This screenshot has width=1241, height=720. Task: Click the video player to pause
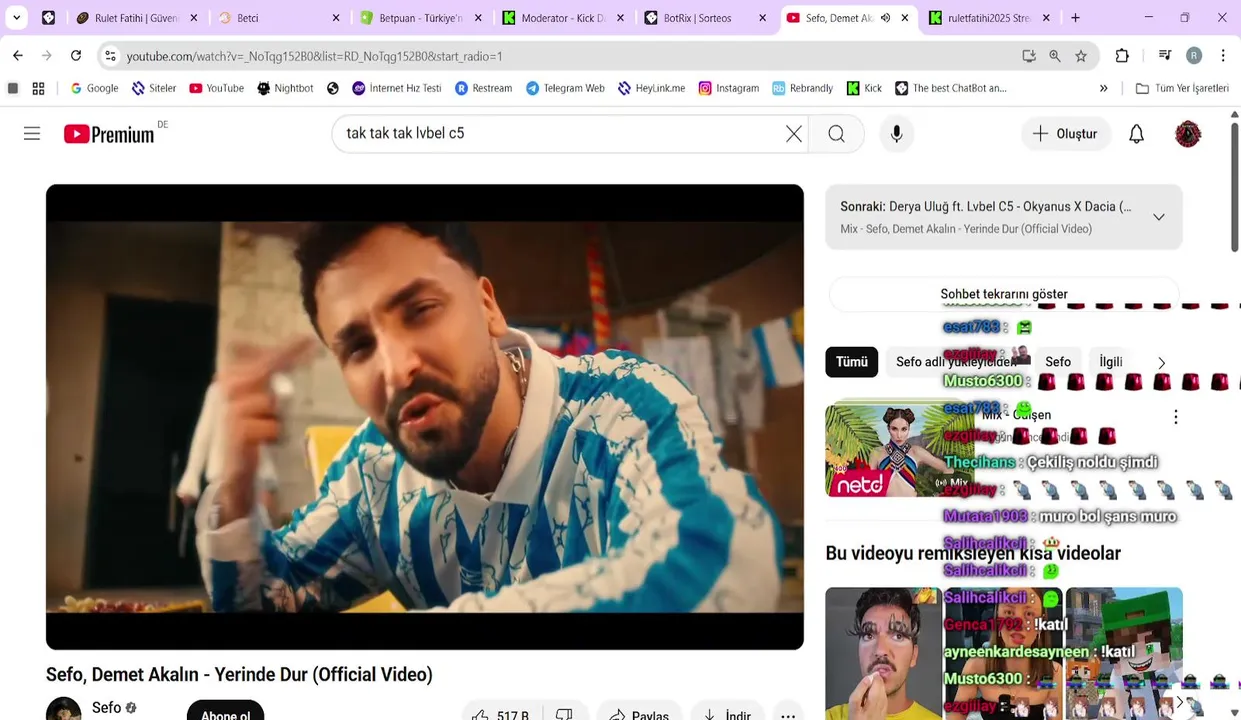425,417
